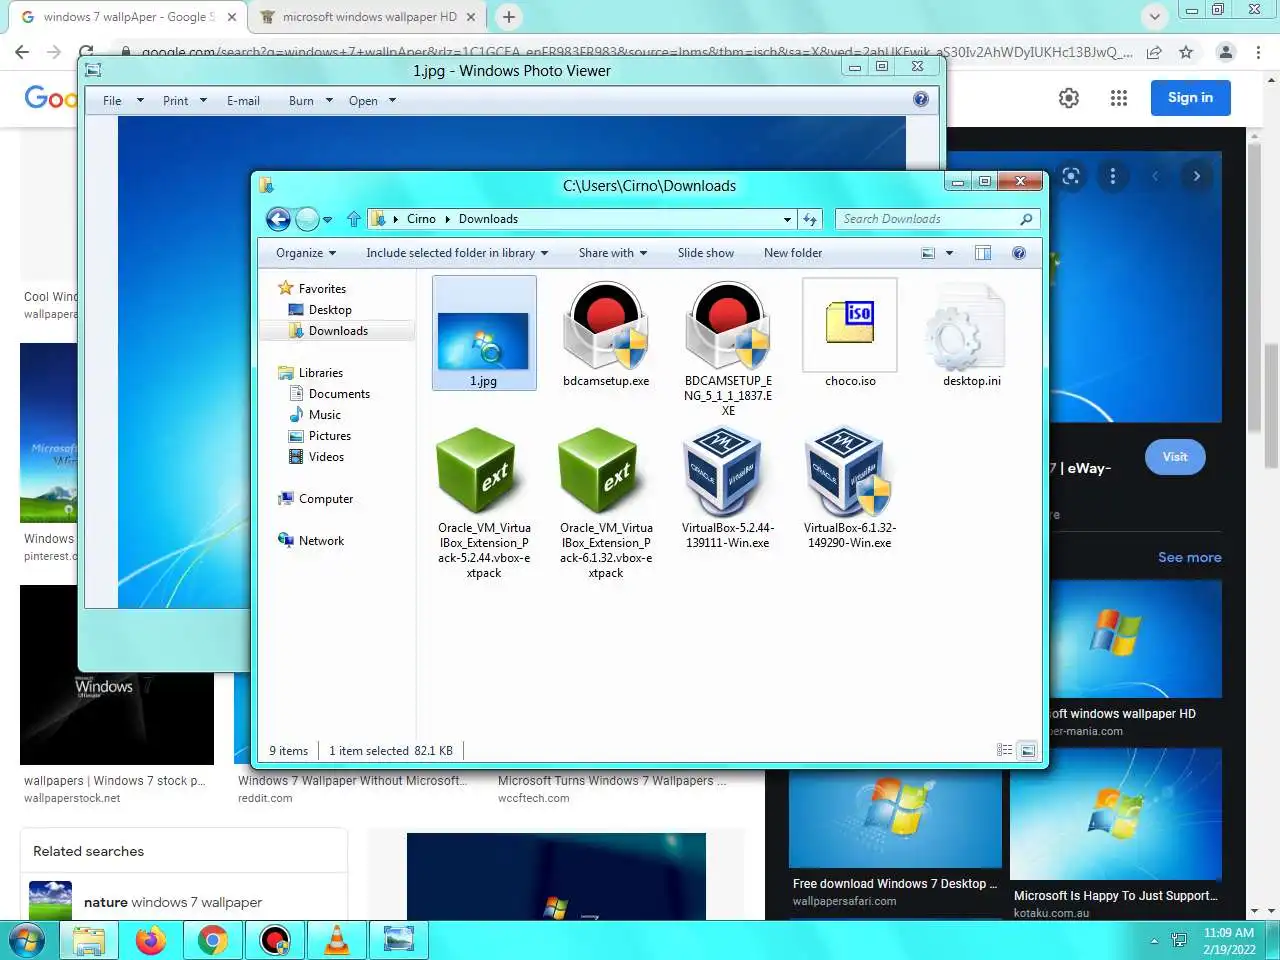Select Oracle VM extension pack 6.1.32 file
The width and height of the screenshot is (1280, 960).
tap(606, 503)
